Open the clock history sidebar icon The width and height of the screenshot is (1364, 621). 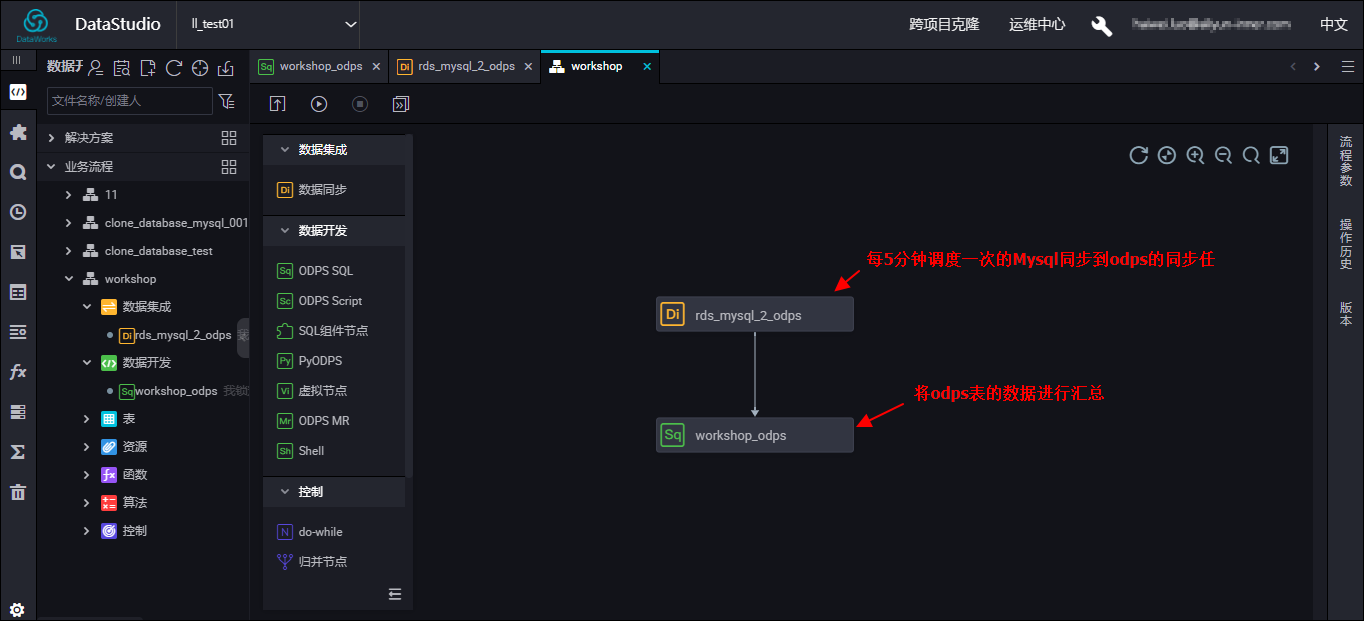(x=18, y=212)
